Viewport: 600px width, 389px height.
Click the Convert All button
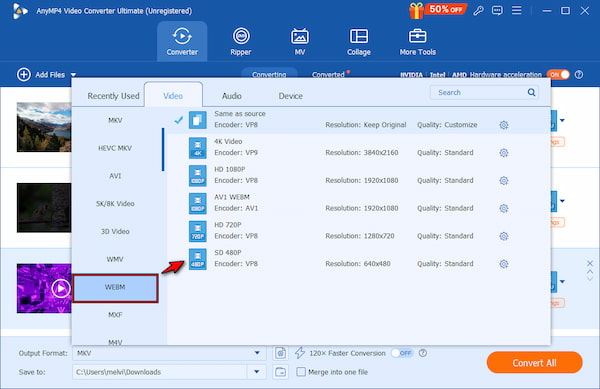point(535,363)
